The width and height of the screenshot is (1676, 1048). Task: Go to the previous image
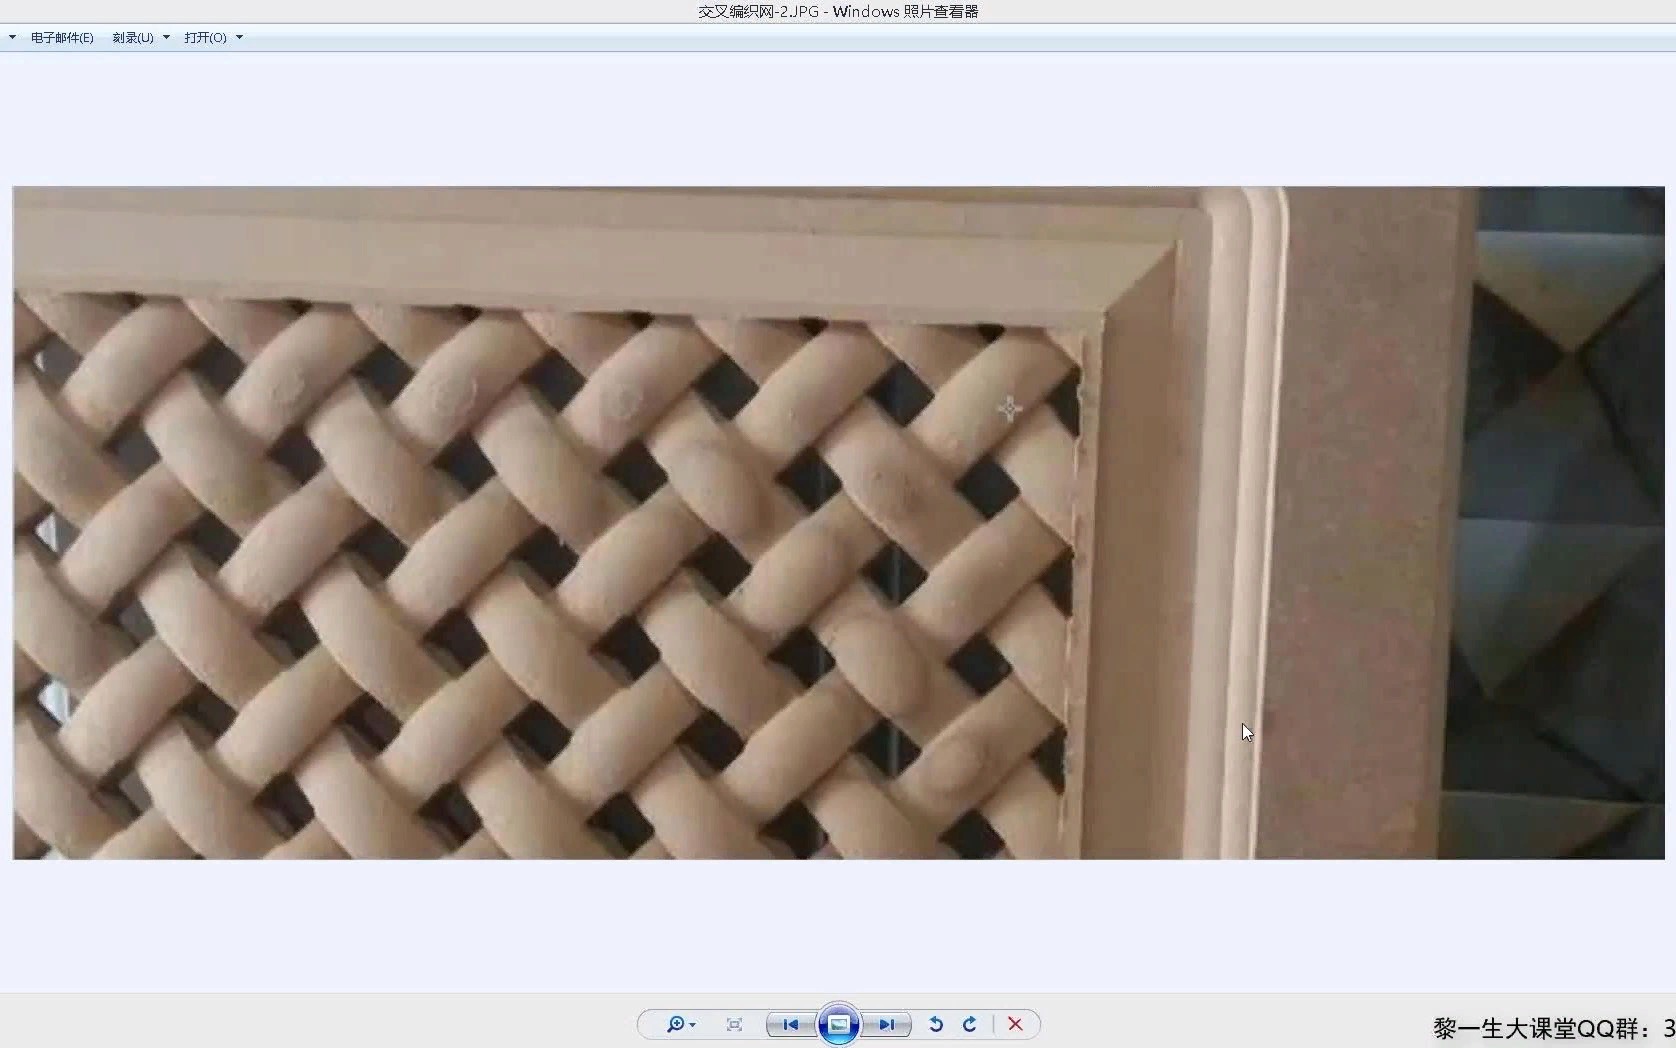(x=790, y=1024)
